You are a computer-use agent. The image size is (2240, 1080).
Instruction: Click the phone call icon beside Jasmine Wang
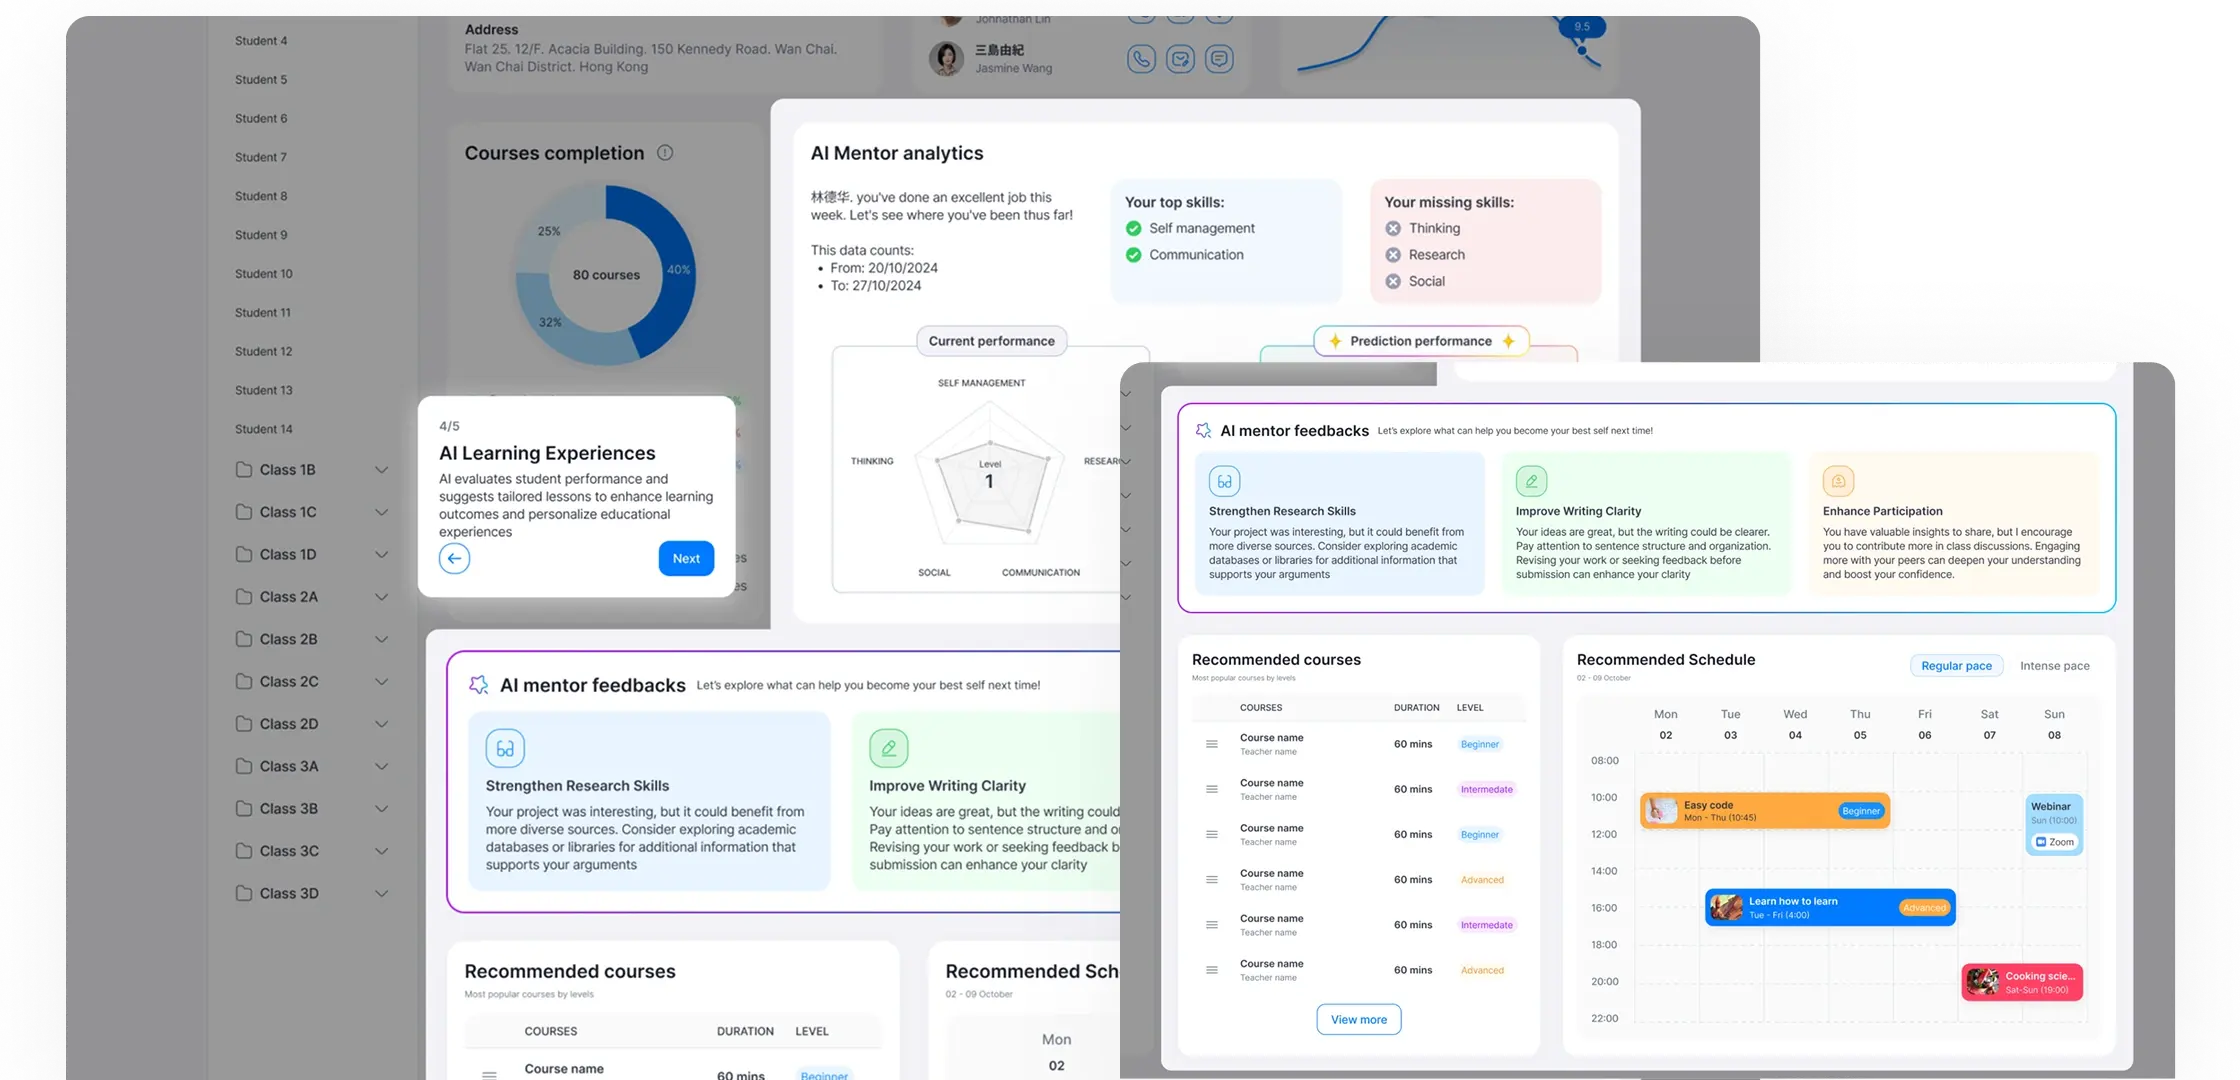(1141, 59)
